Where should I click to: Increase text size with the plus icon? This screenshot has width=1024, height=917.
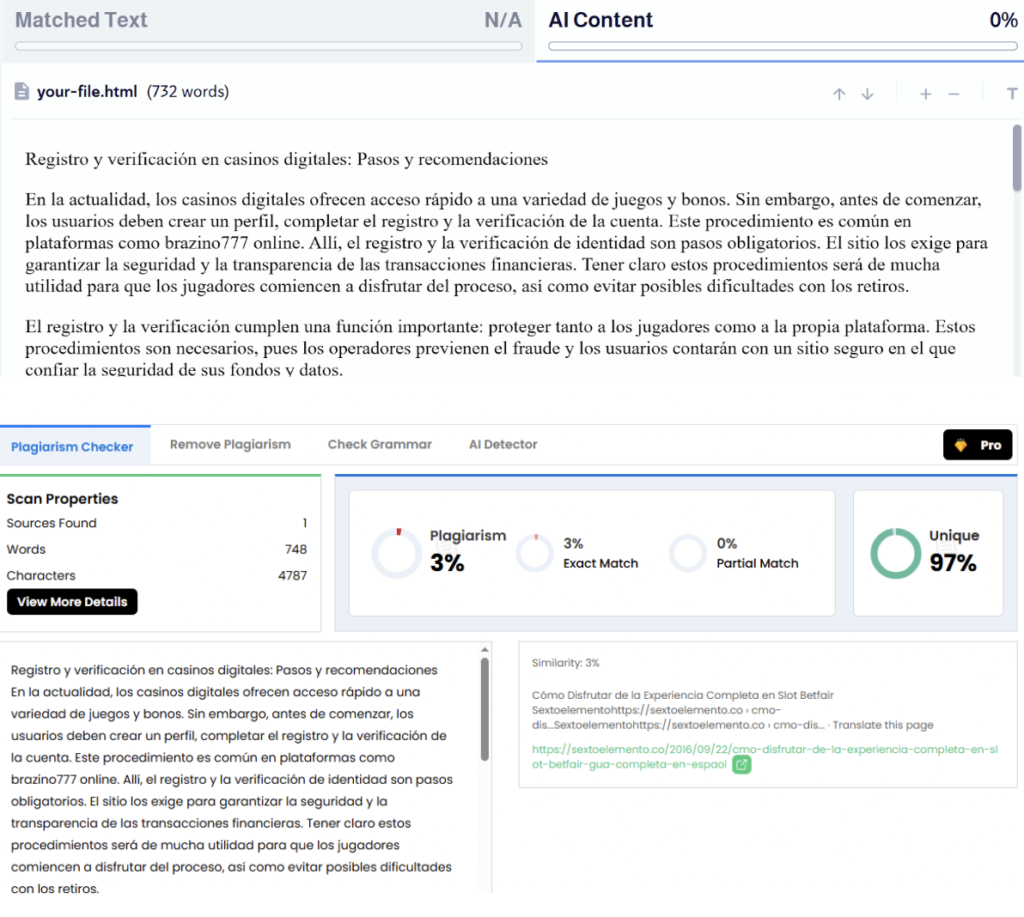tap(925, 93)
